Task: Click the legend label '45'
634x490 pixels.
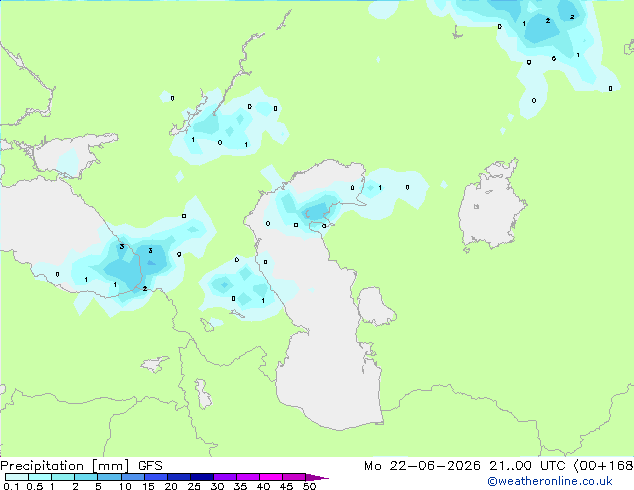Action: click(286, 486)
